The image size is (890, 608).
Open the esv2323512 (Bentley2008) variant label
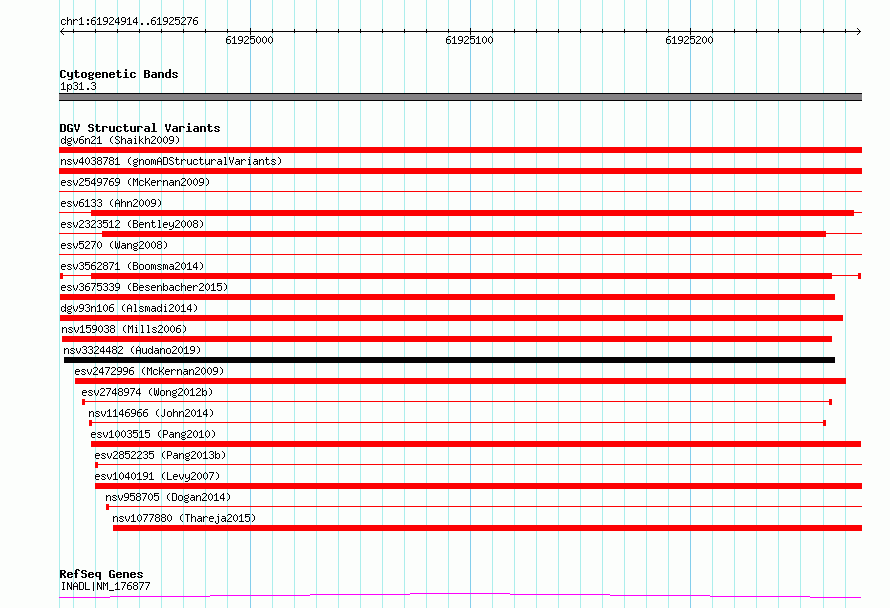132,224
